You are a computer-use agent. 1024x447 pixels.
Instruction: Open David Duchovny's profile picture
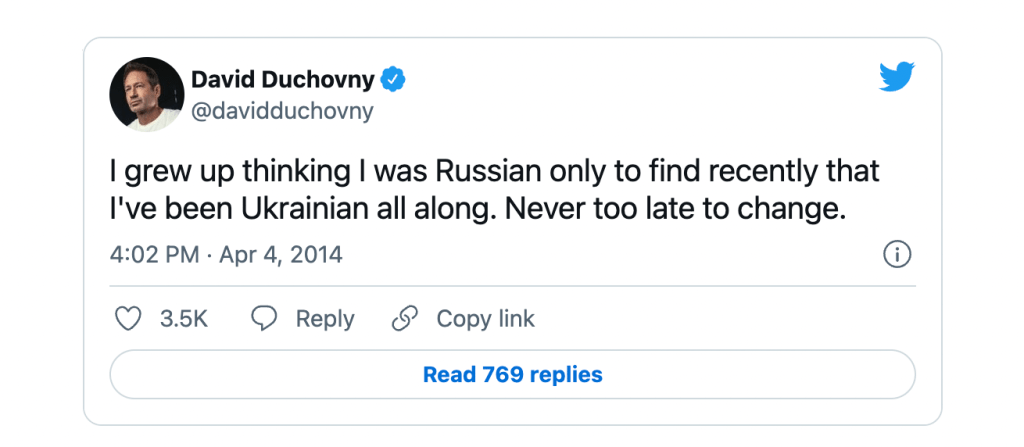click(x=144, y=93)
